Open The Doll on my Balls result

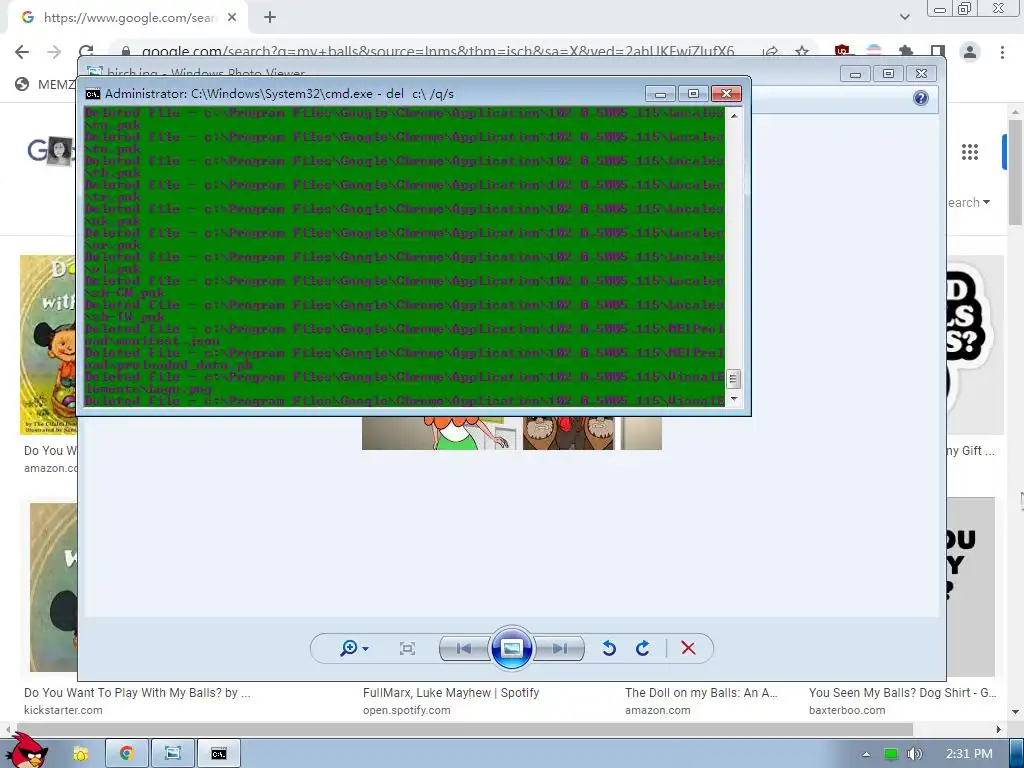pos(701,693)
